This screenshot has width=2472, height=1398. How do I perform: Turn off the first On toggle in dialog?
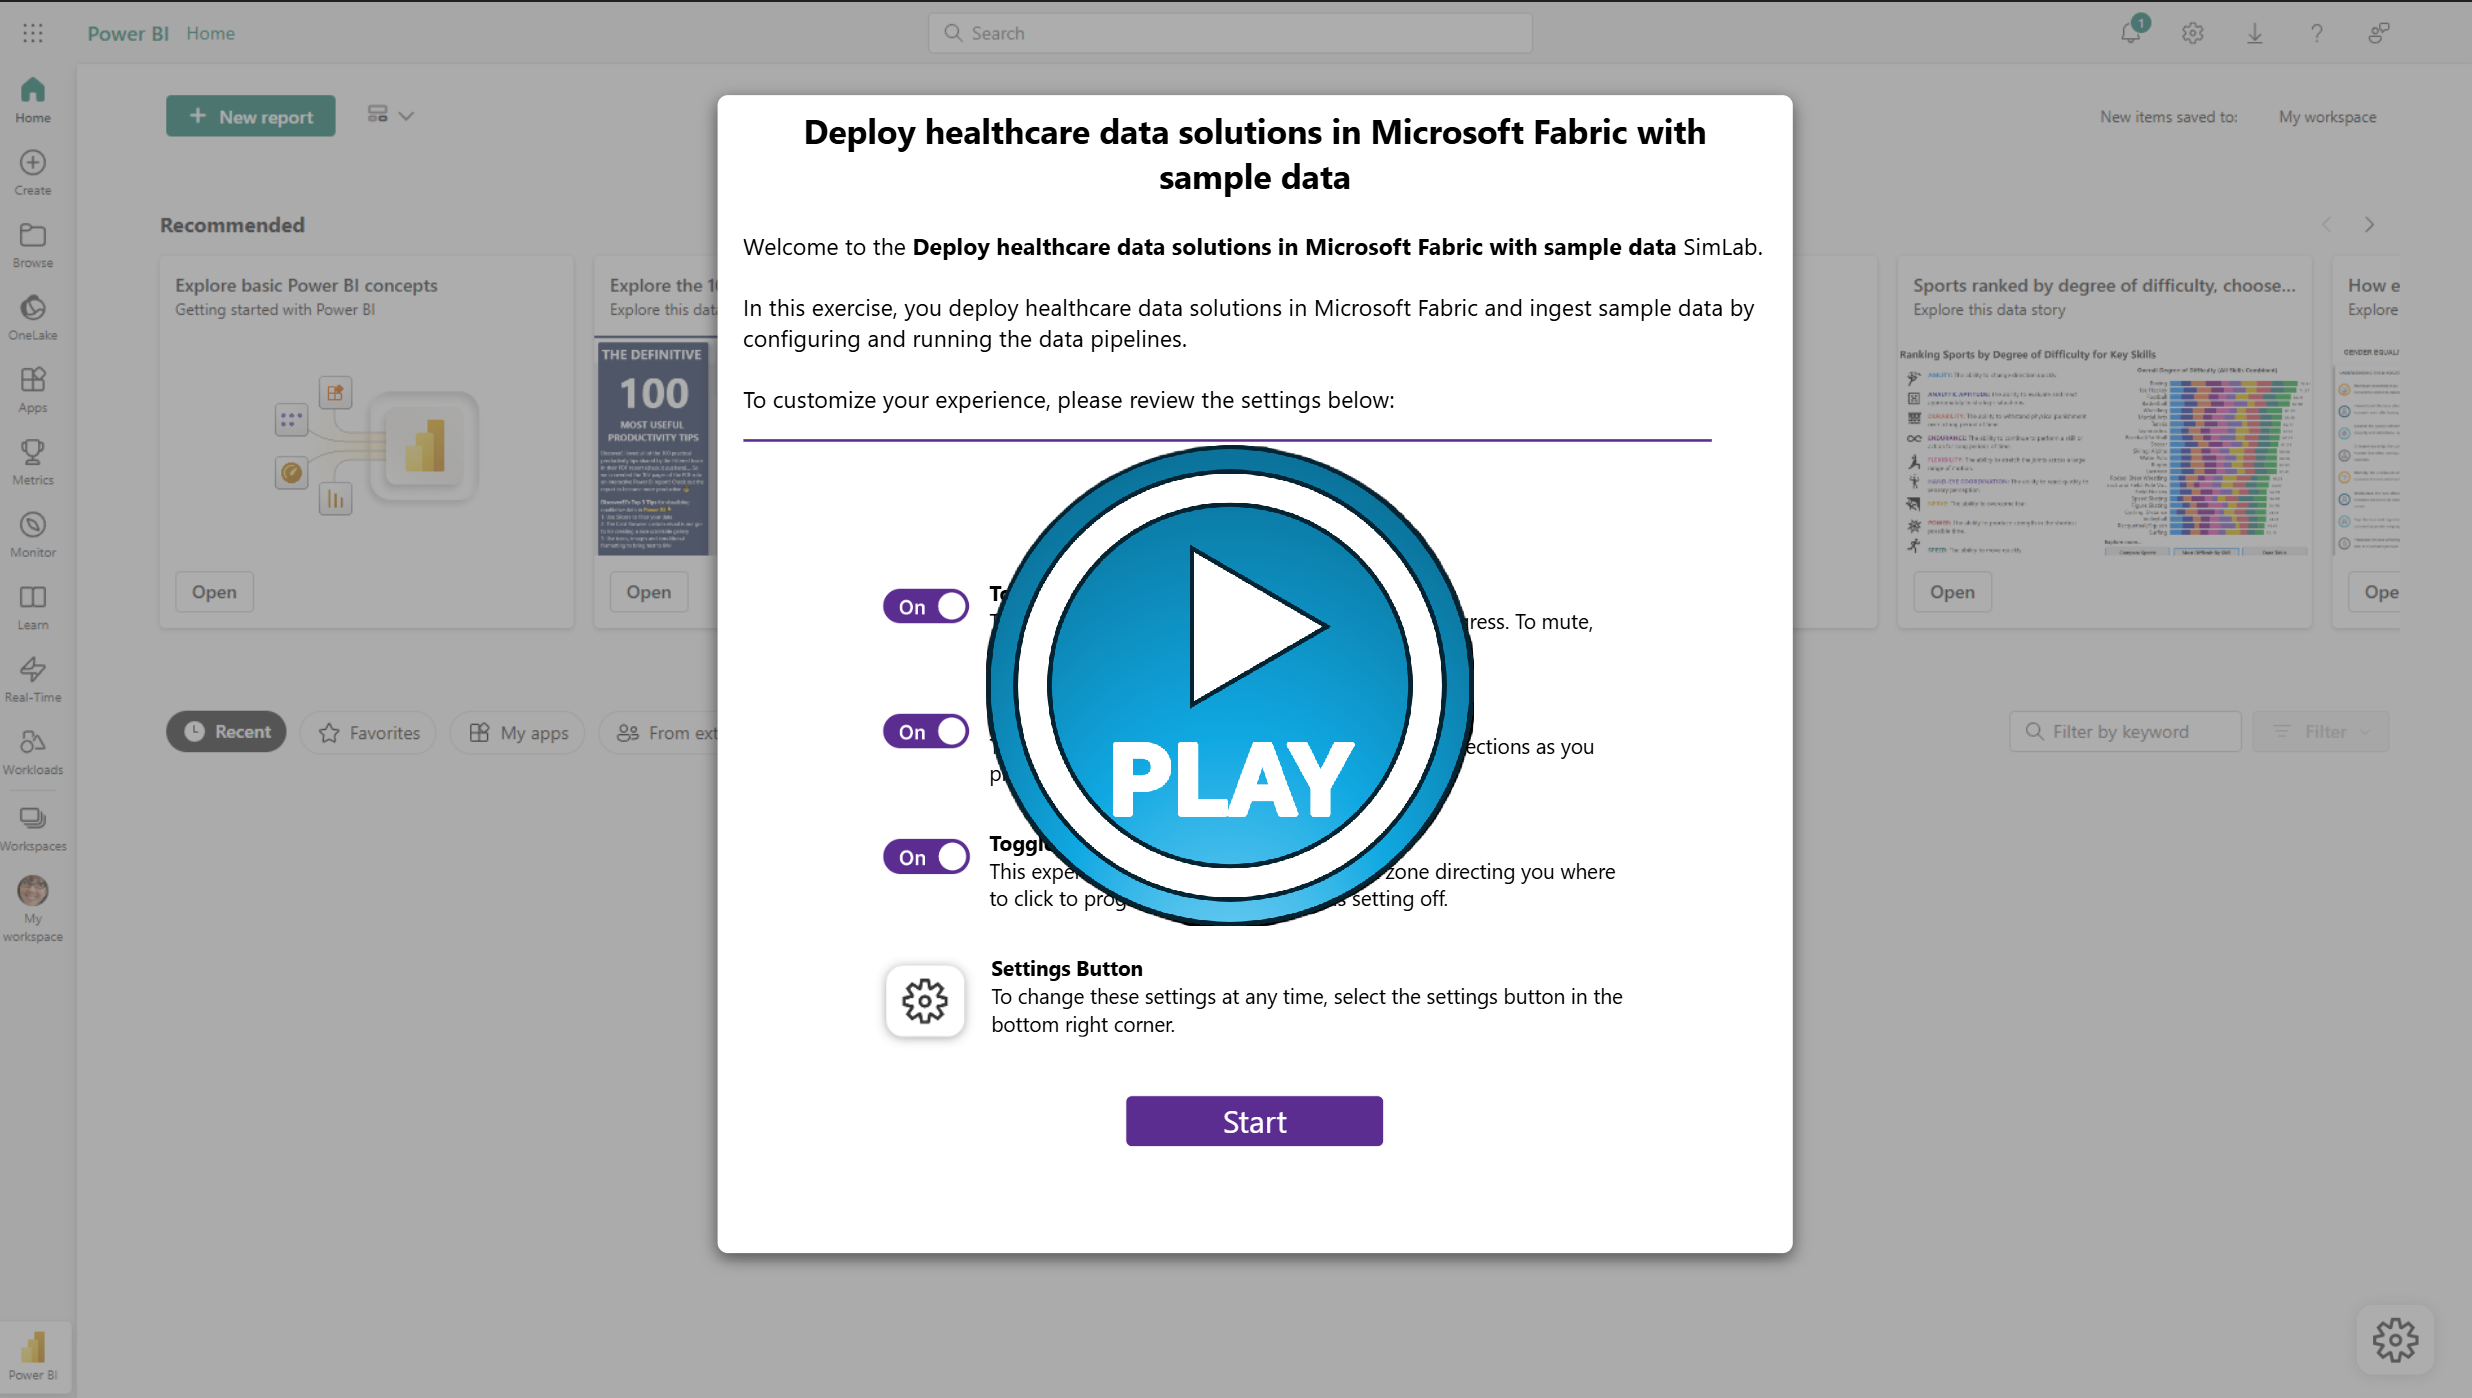(x=925, y=606)
